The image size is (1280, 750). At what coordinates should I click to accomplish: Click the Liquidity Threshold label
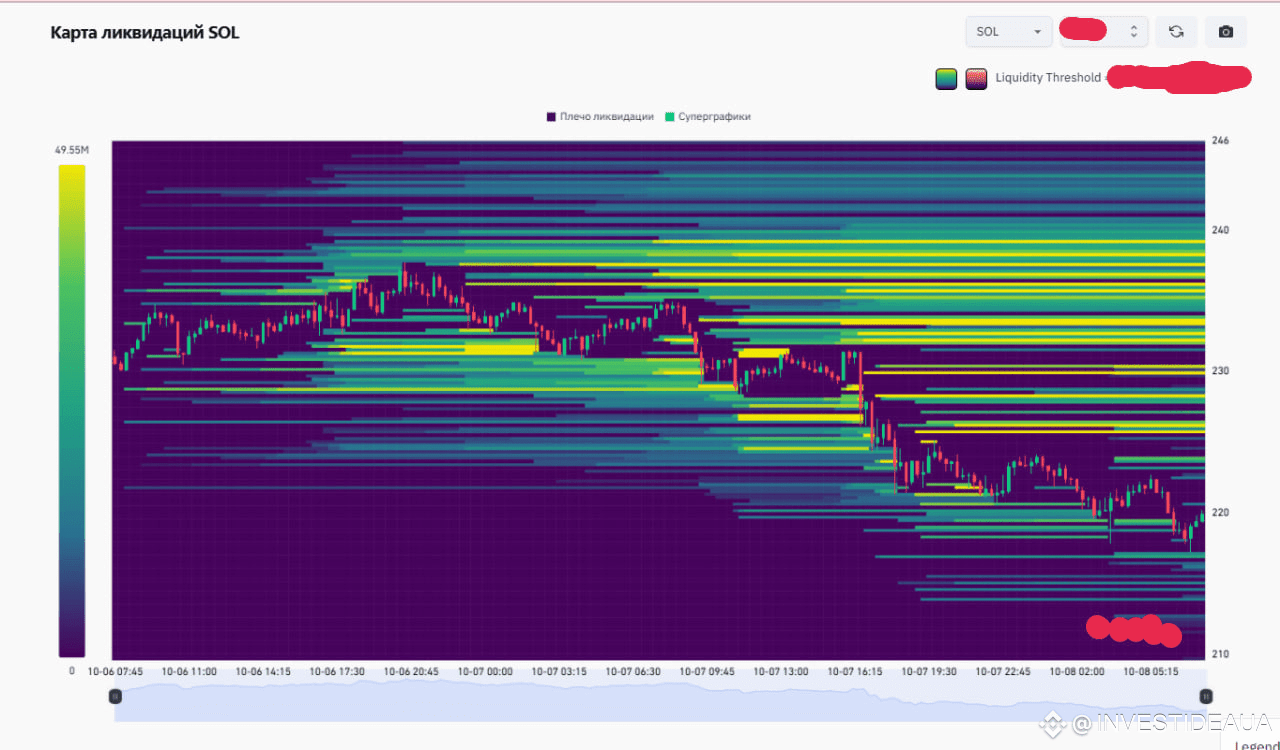tap(1048, 78)
